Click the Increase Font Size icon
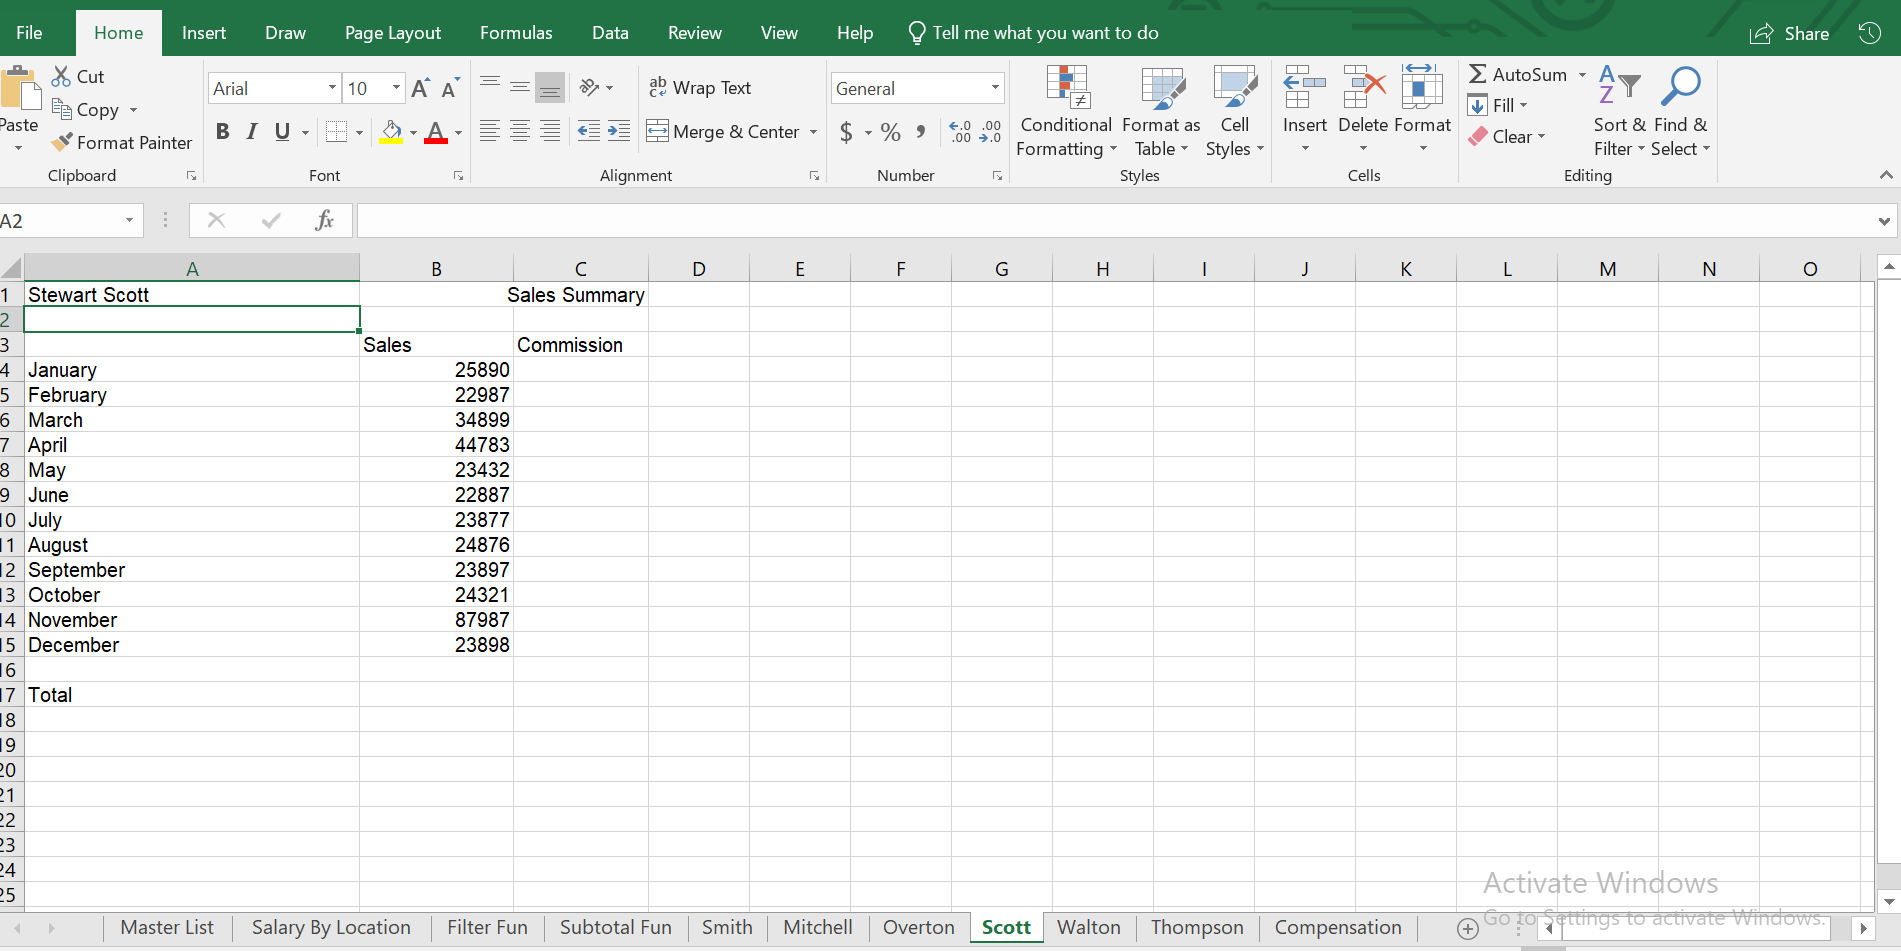 420,89
